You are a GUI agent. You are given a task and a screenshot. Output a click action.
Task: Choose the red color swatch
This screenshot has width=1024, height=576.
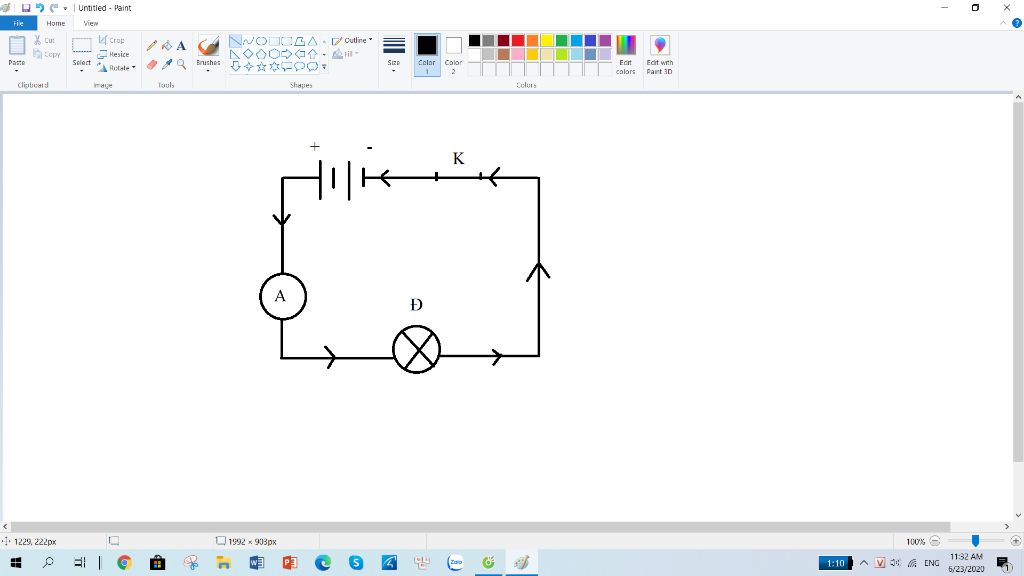point(518,40)
